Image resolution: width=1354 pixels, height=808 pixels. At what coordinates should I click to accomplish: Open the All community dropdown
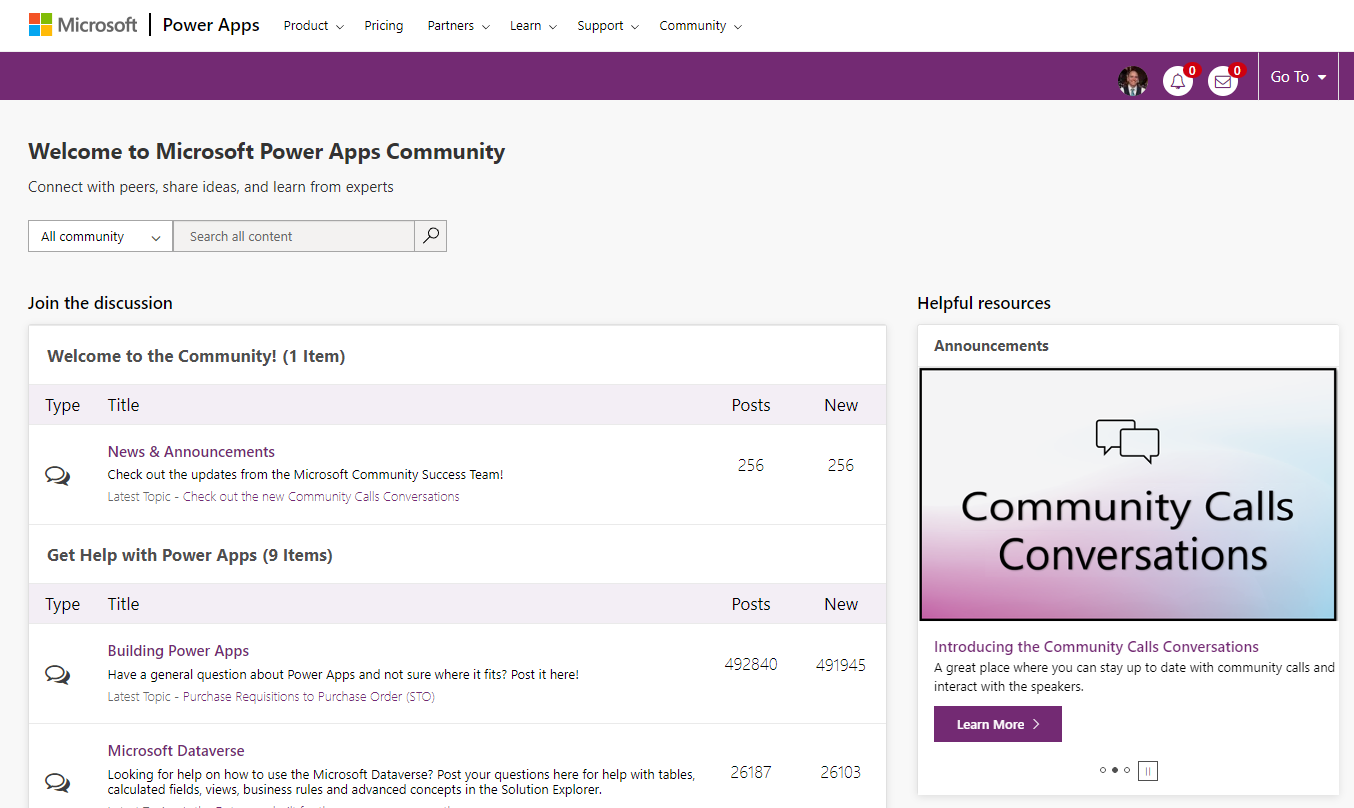coord(100,236)
